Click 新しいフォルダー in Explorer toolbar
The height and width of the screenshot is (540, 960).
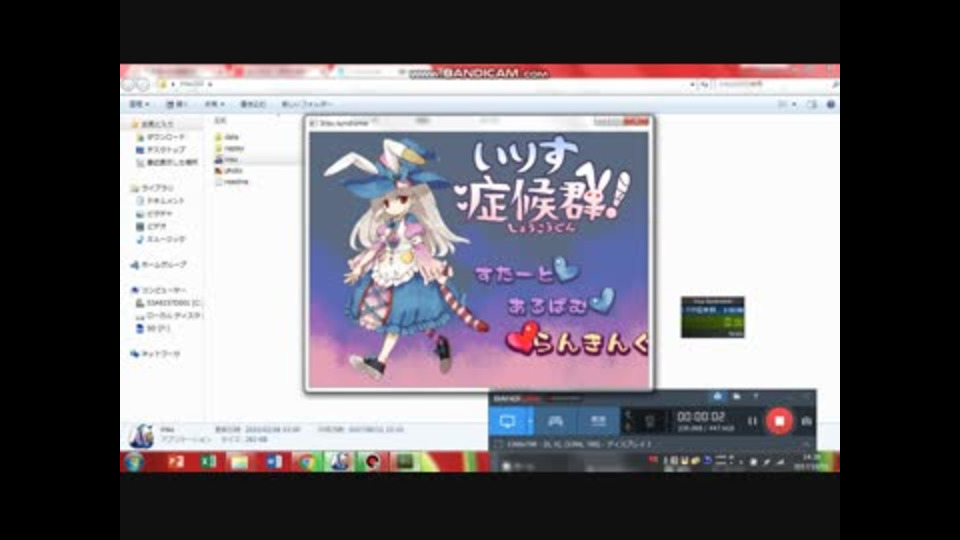tap(307, 104)
